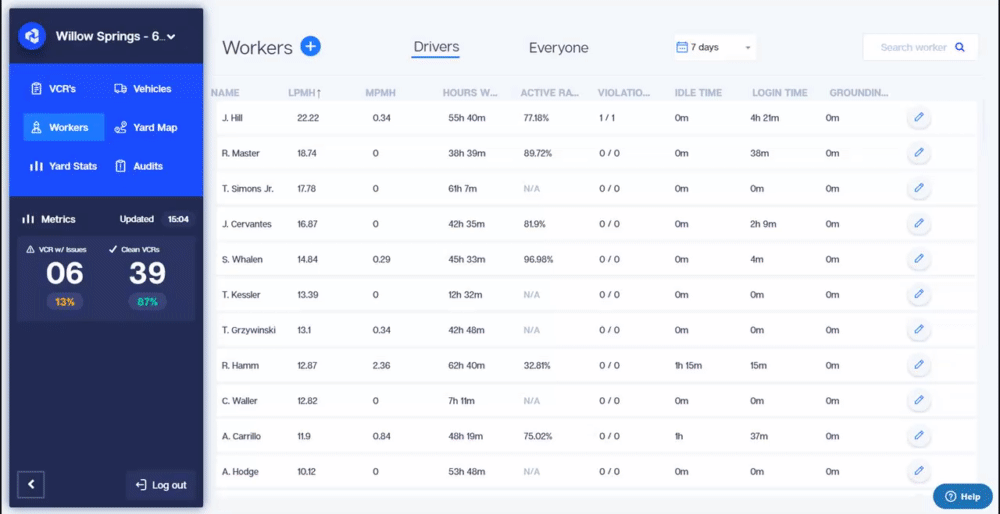Click C. Waller's LPMH value 12.82

[x=307, y=401]
